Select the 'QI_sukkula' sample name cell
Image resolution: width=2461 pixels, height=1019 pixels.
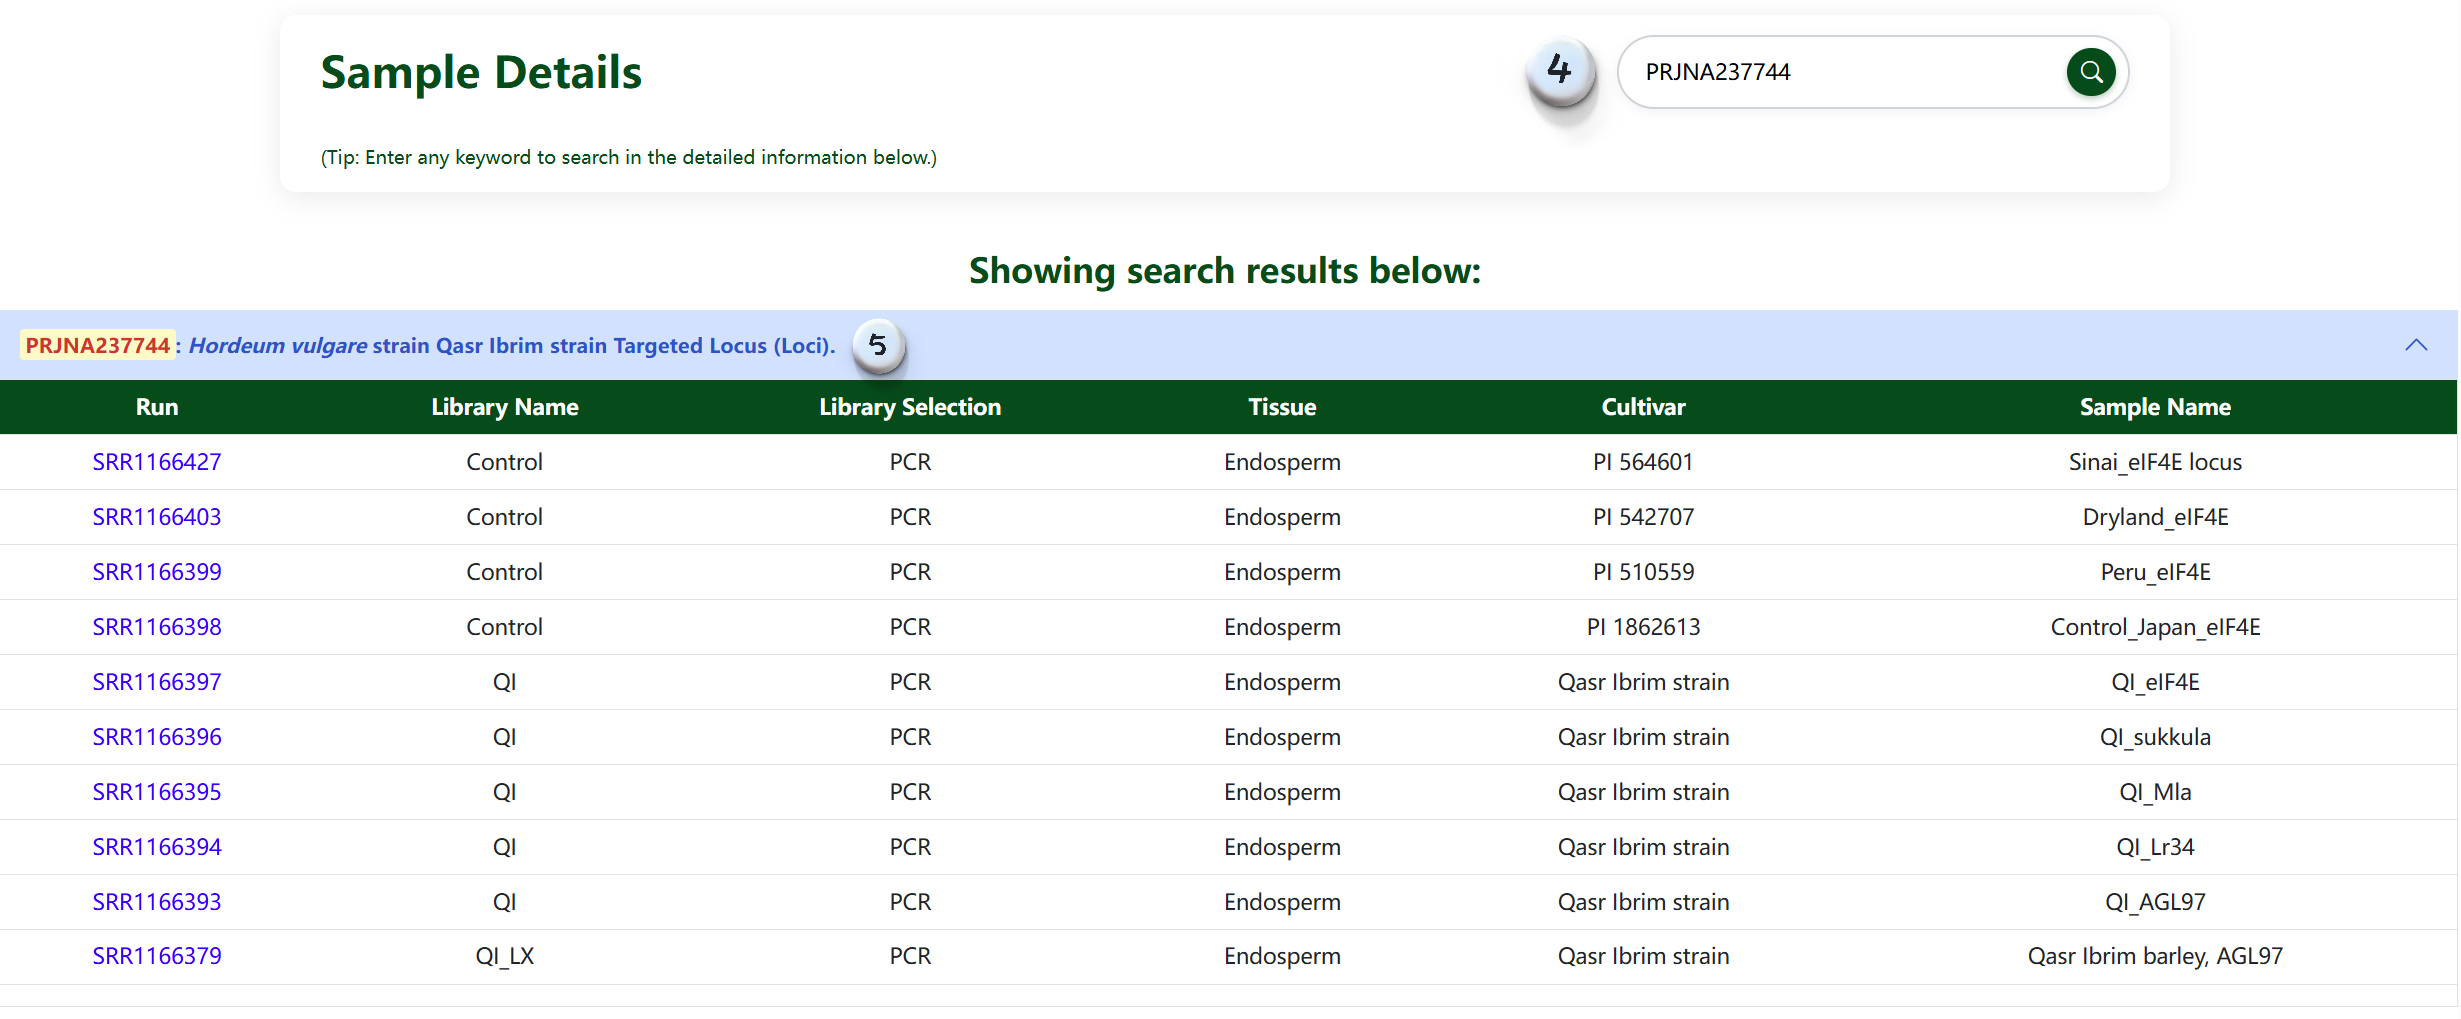tap(2155, 737)
